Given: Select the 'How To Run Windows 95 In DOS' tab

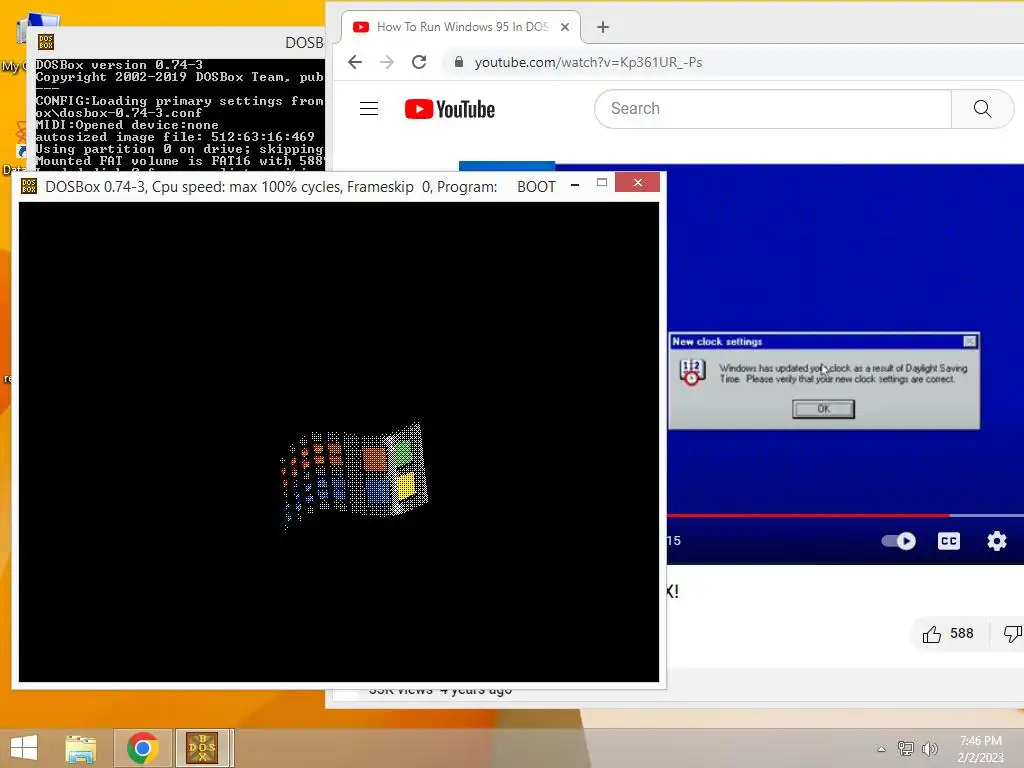Looking at the screenshot, I should click(461, 27).
